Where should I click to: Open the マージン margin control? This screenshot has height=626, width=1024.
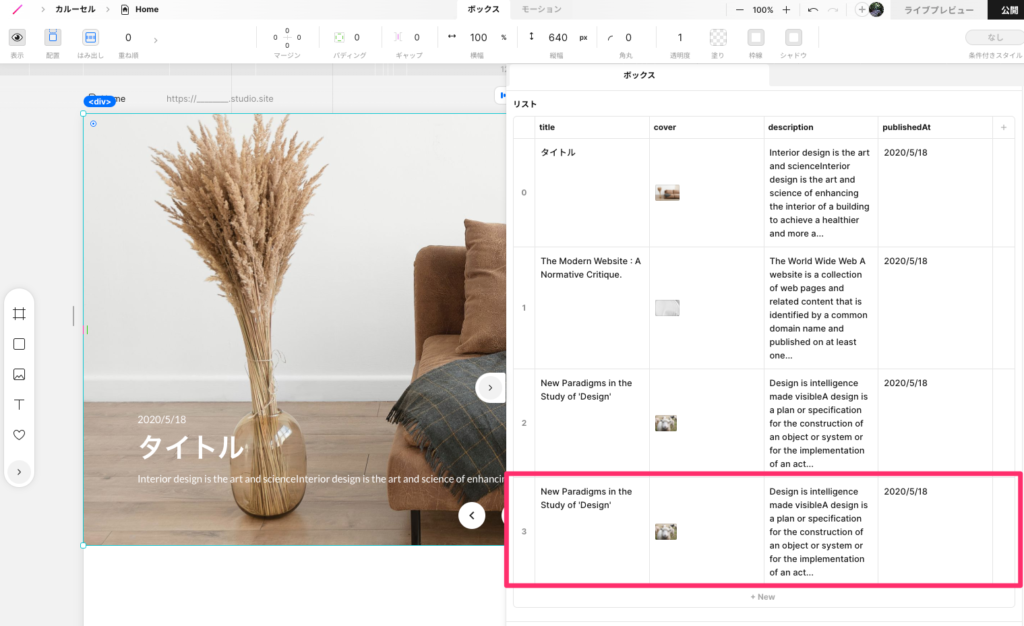(x=287, y=37)
